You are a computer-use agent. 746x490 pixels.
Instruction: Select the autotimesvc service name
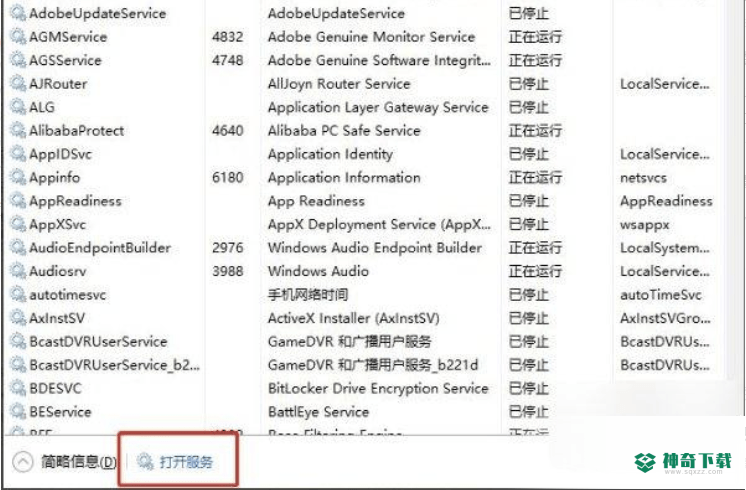tap(68, 295)
